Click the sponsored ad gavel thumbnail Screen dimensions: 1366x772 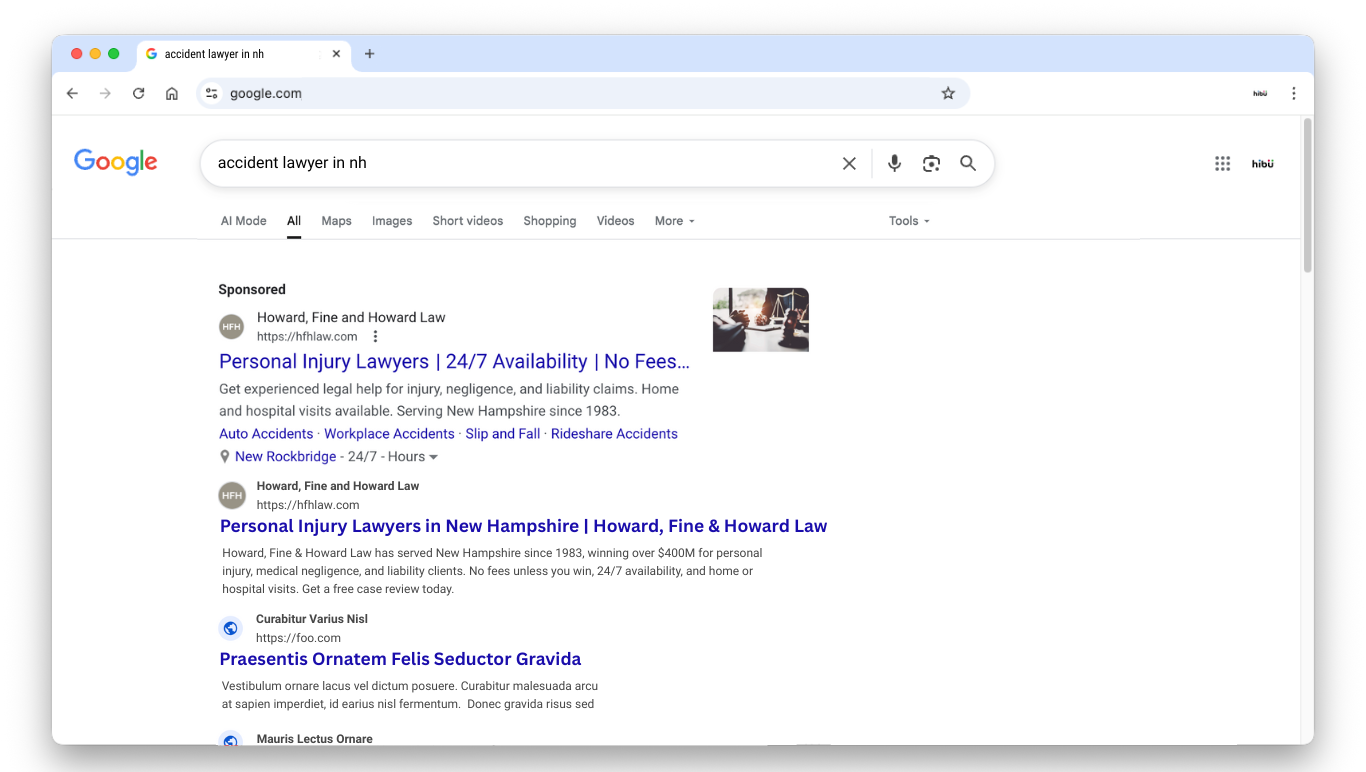coord(760,320)
